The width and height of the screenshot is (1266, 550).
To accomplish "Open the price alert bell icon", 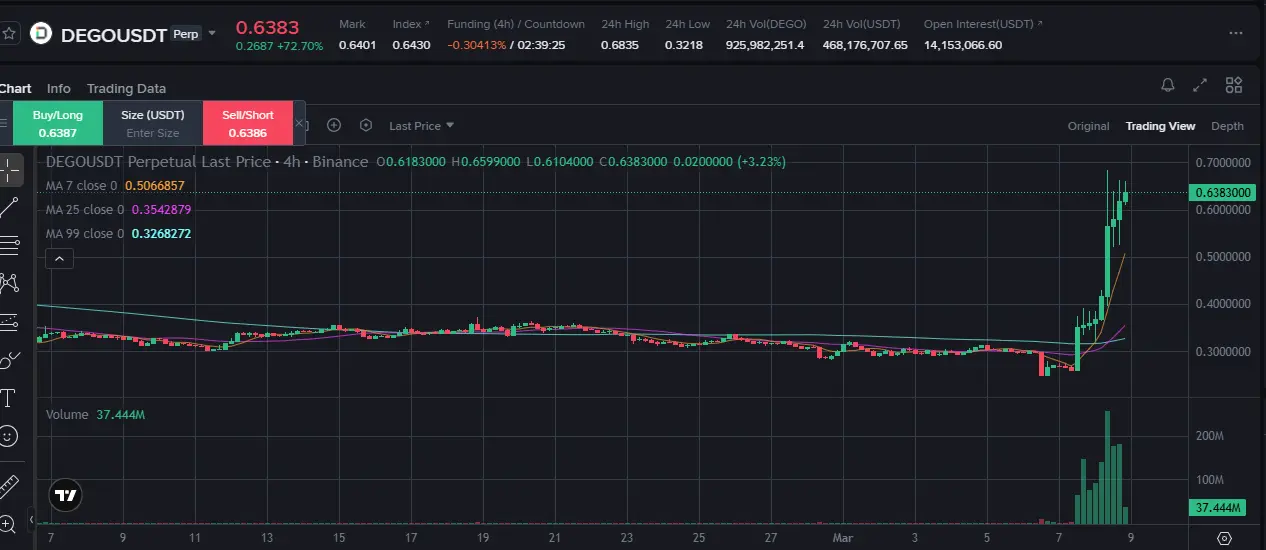I will [1168, 85].
